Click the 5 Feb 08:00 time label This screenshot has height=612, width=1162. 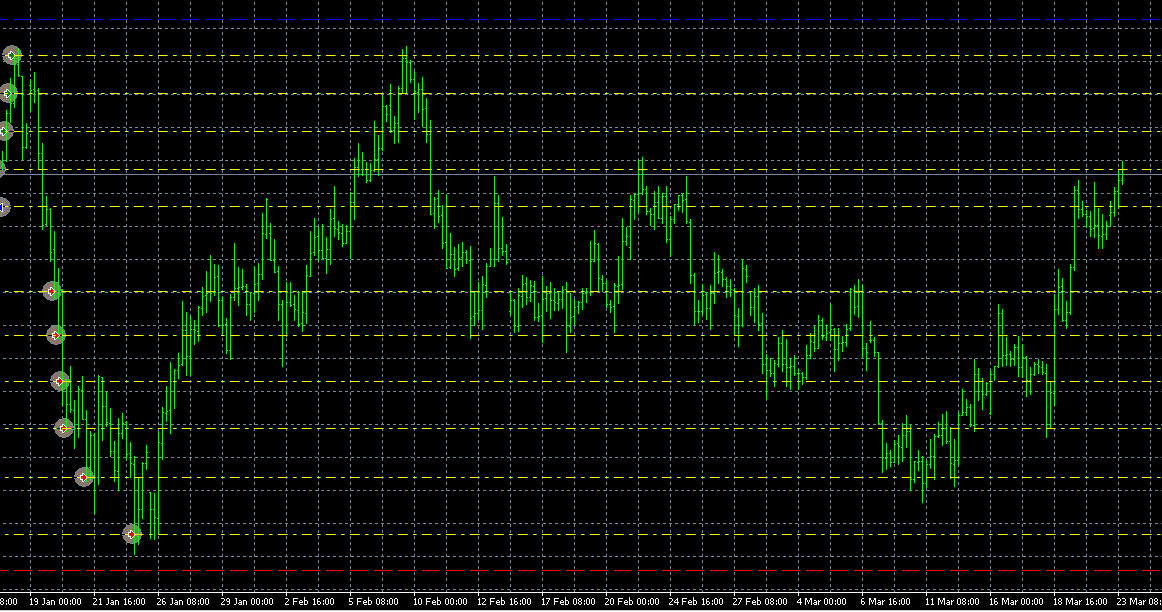pos(374,602)
